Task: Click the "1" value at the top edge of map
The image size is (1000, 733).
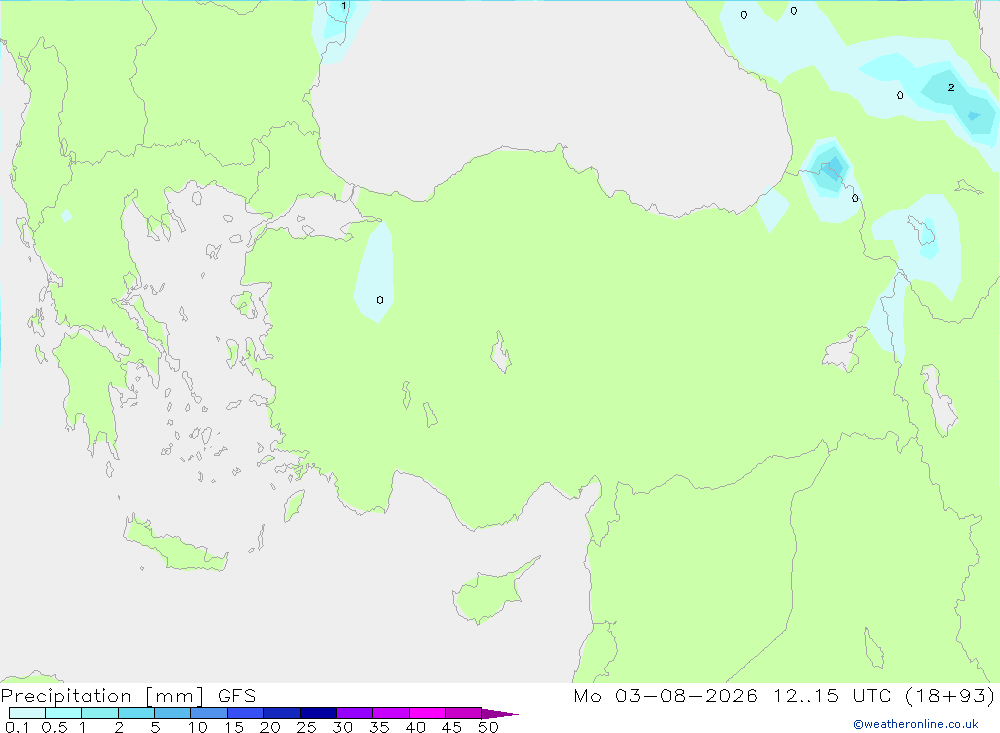Action: pyautogui.click(x=344, y=6)
